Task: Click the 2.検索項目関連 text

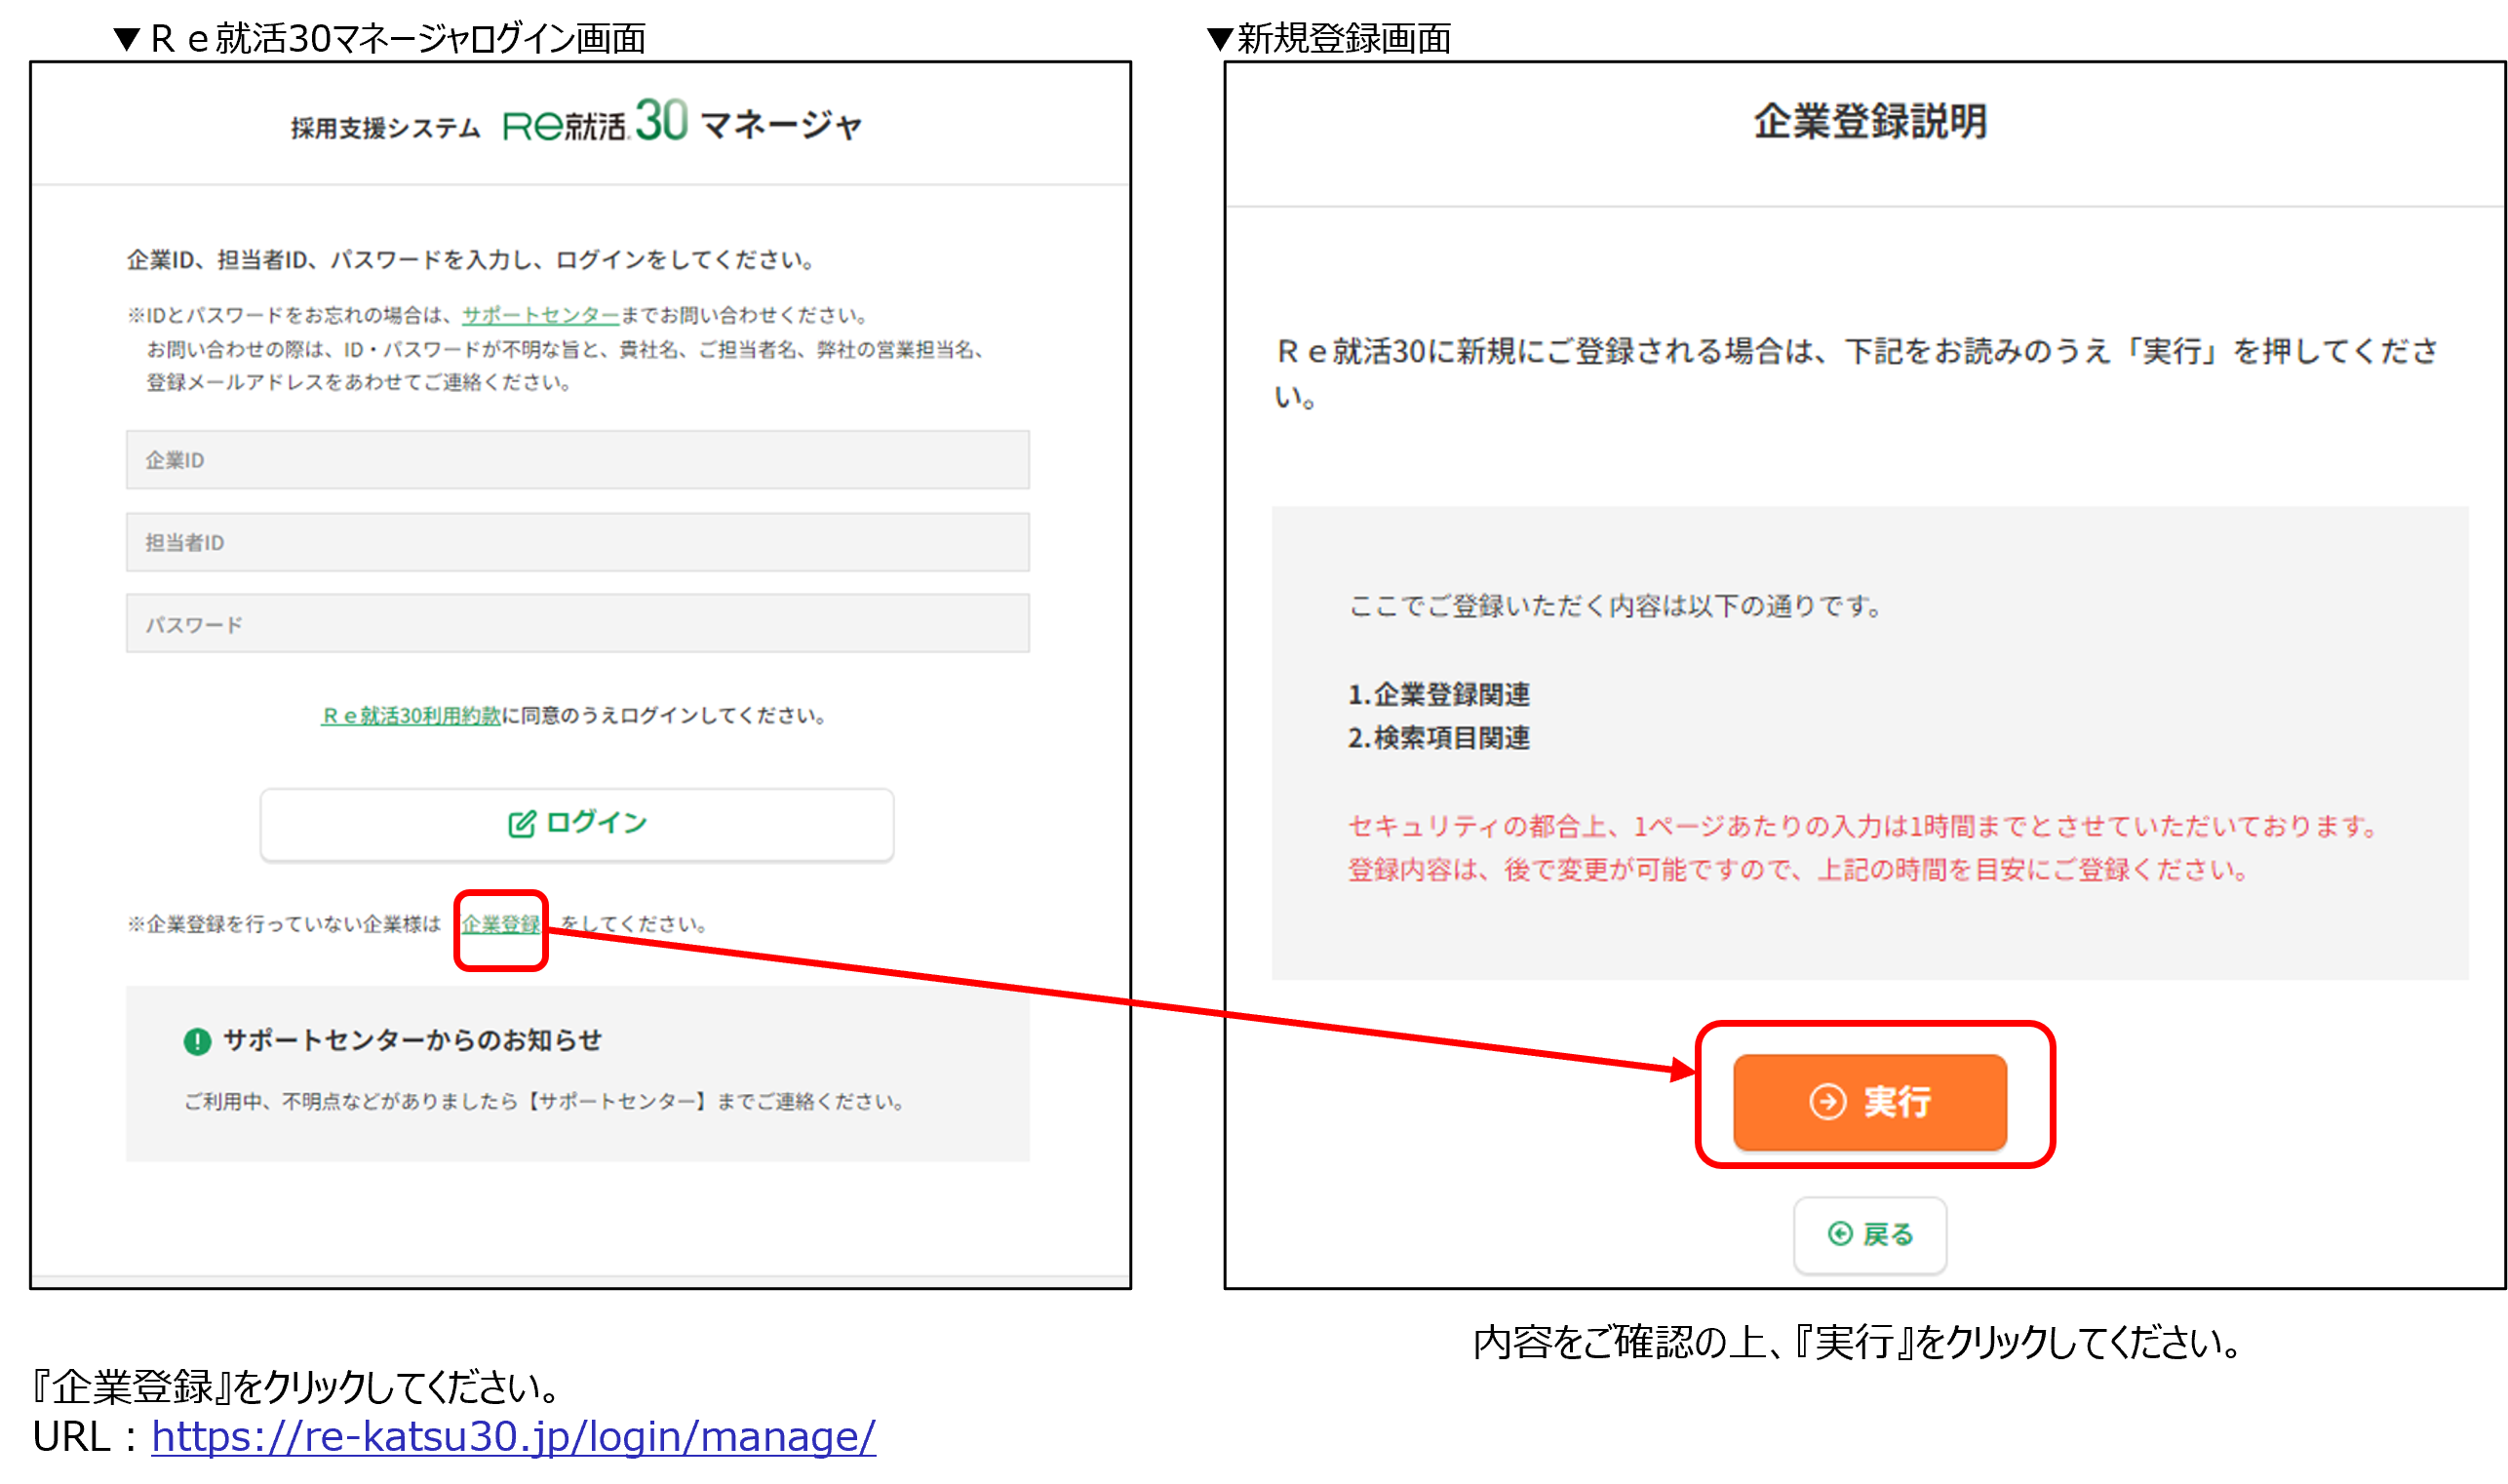Action: point(1438,738)
